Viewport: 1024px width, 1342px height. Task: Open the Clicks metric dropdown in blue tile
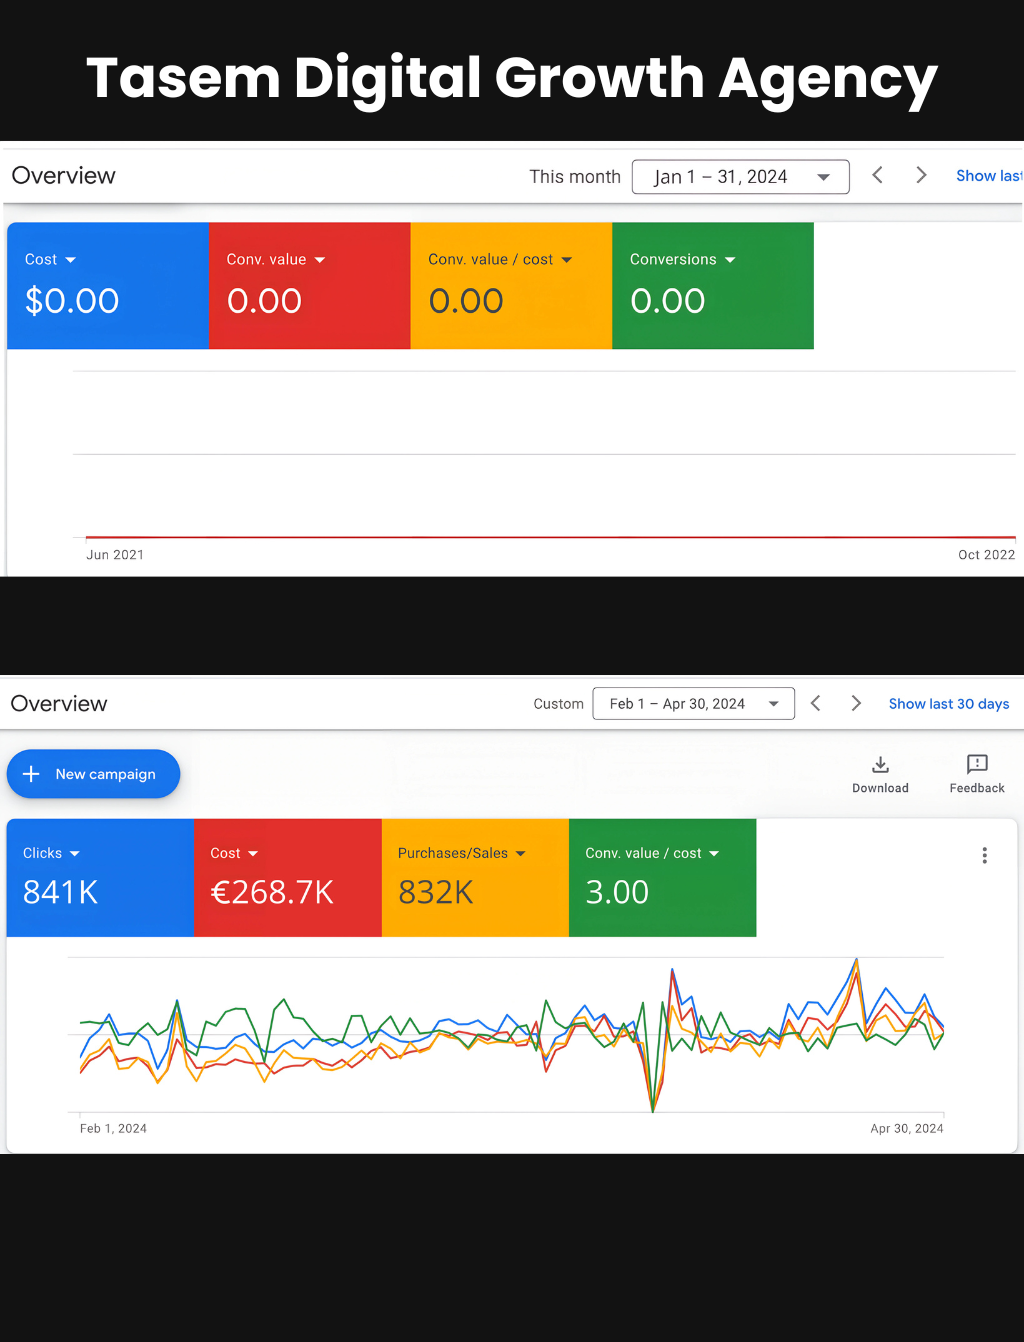click(51, 854)
